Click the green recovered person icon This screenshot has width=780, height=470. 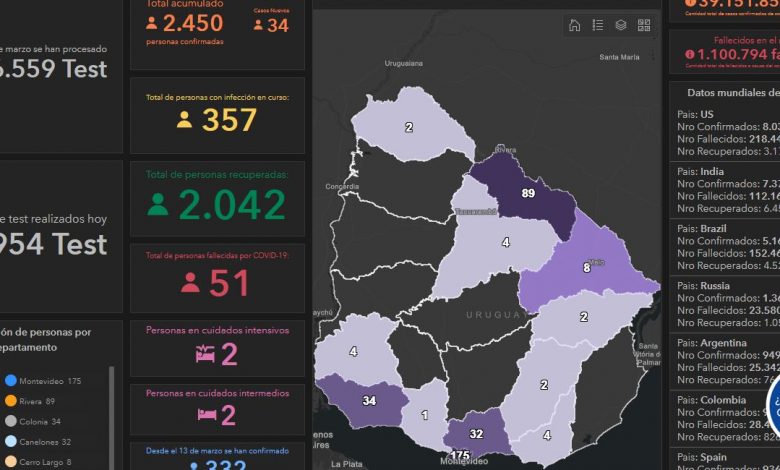tap(158, 204)
